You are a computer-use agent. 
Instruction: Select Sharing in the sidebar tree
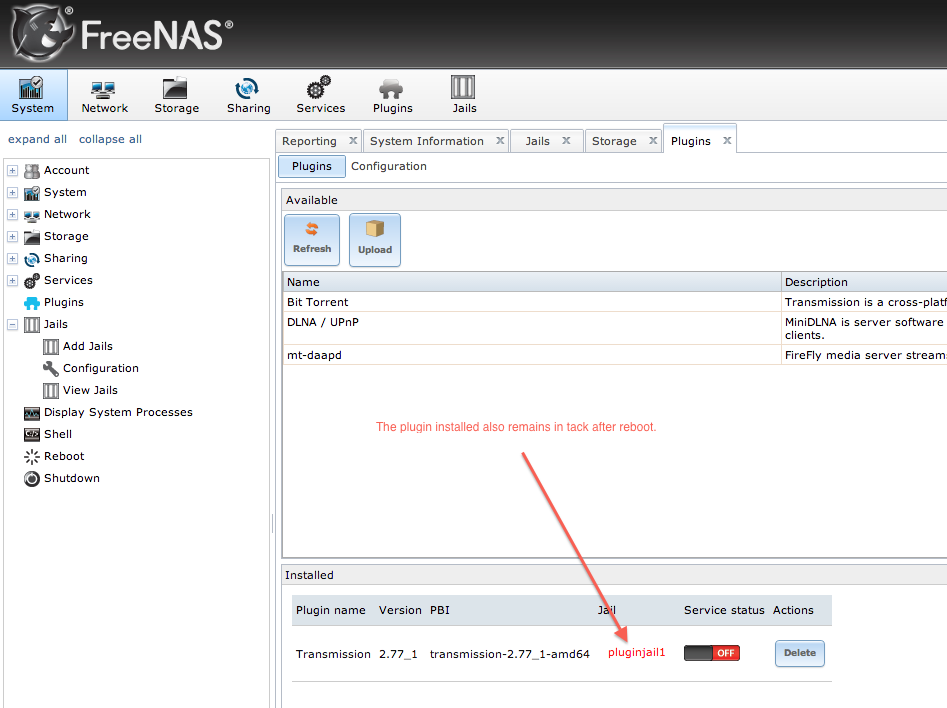coord(66,259)
